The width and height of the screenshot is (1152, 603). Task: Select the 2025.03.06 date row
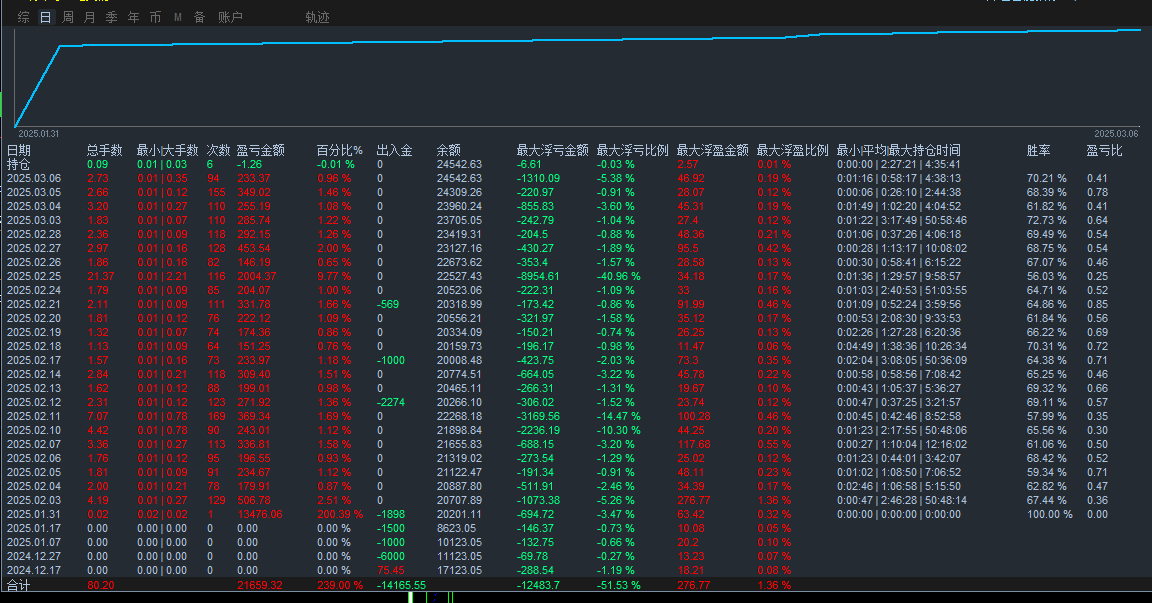click(34, 178)
